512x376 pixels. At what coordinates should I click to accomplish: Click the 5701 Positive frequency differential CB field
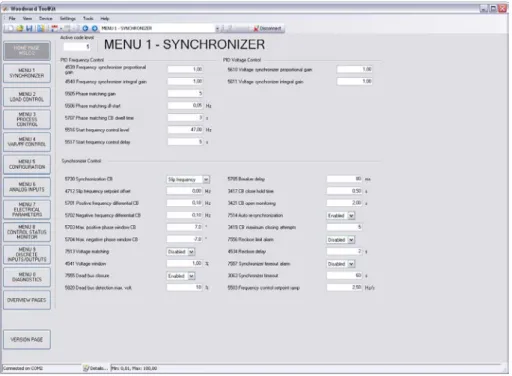coord(185,203)
